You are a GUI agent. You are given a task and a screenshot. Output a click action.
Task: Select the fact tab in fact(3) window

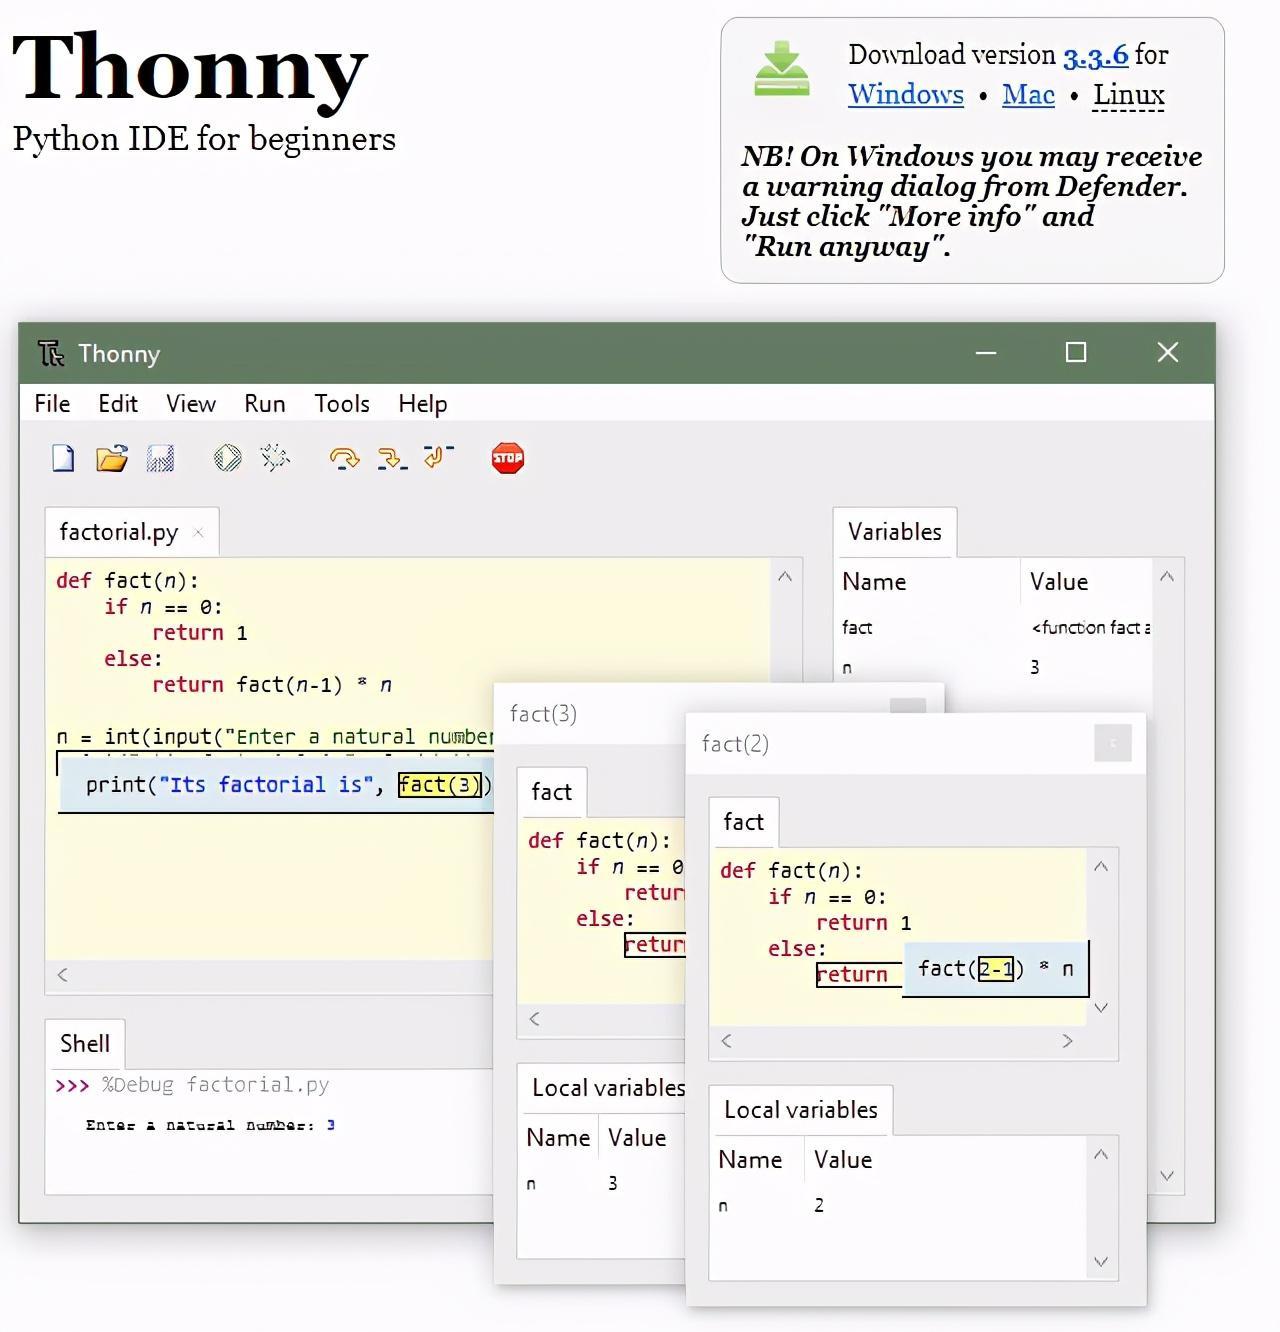point(551,792)
